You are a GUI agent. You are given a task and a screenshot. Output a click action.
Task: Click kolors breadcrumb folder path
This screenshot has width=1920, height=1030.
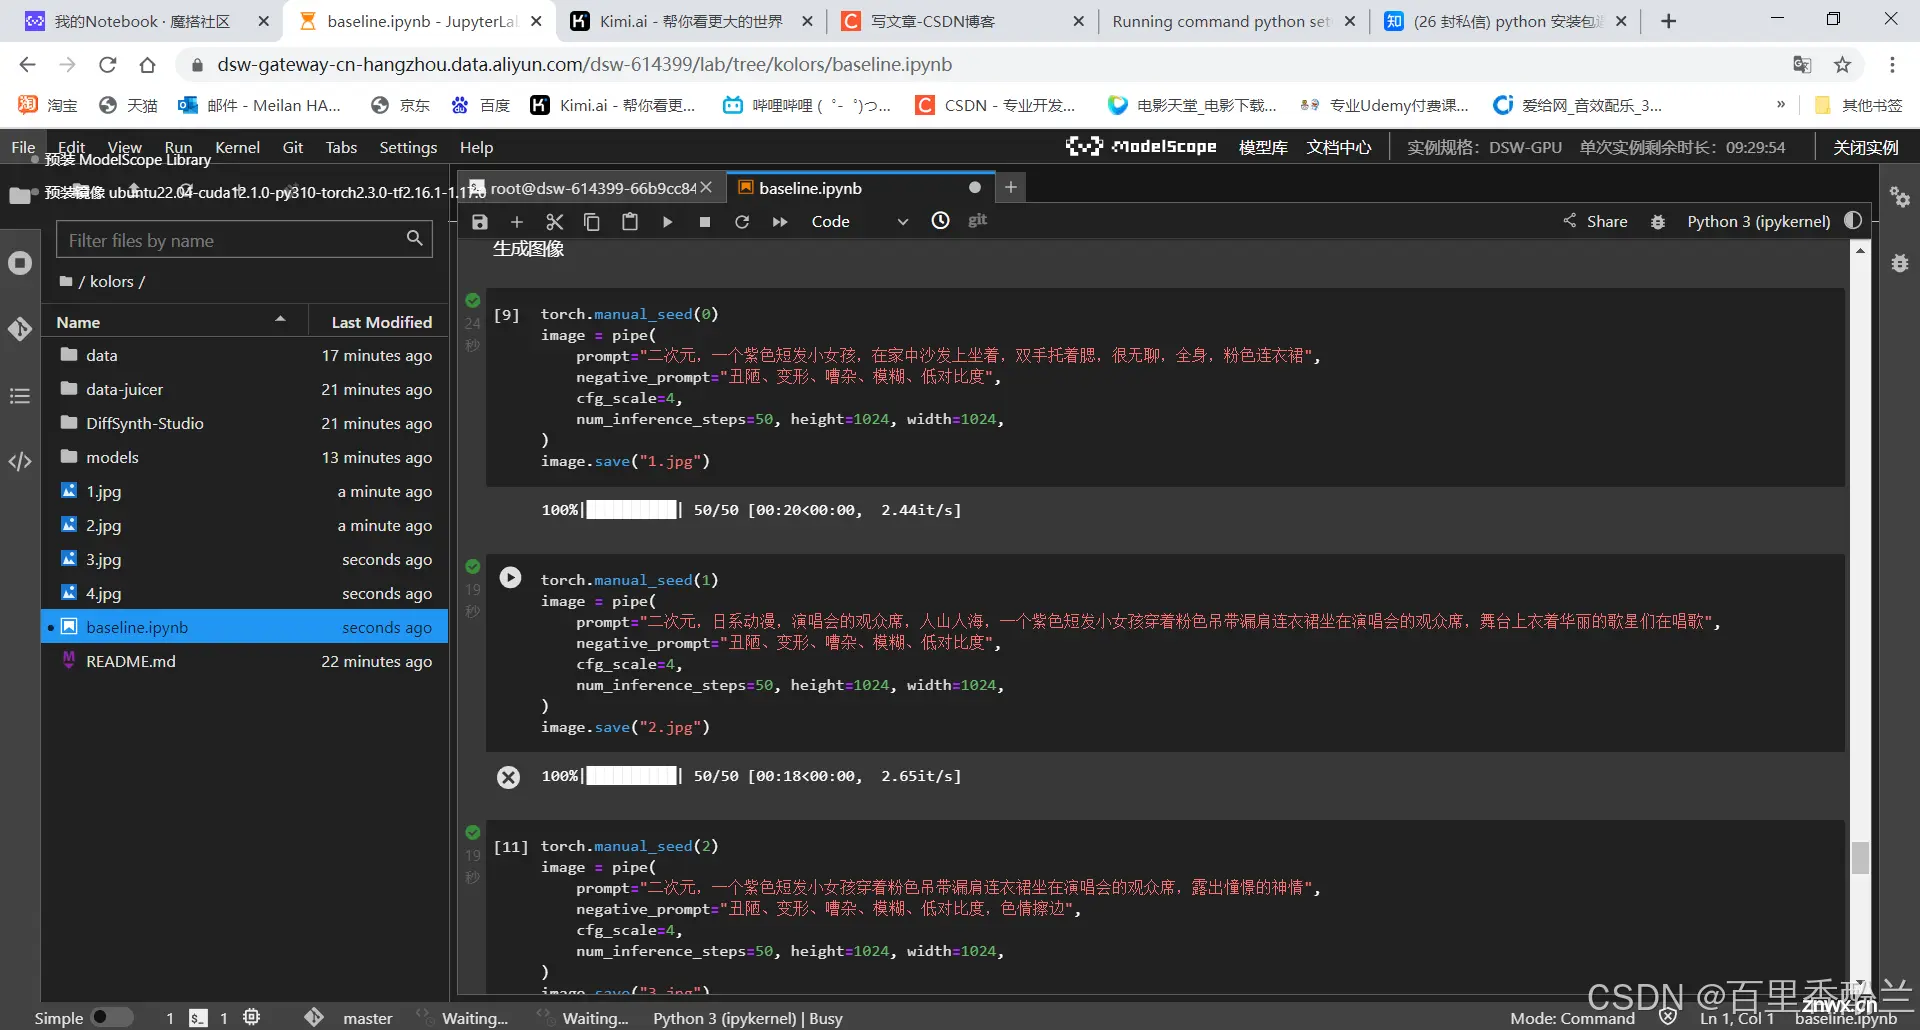coord(111,281)
